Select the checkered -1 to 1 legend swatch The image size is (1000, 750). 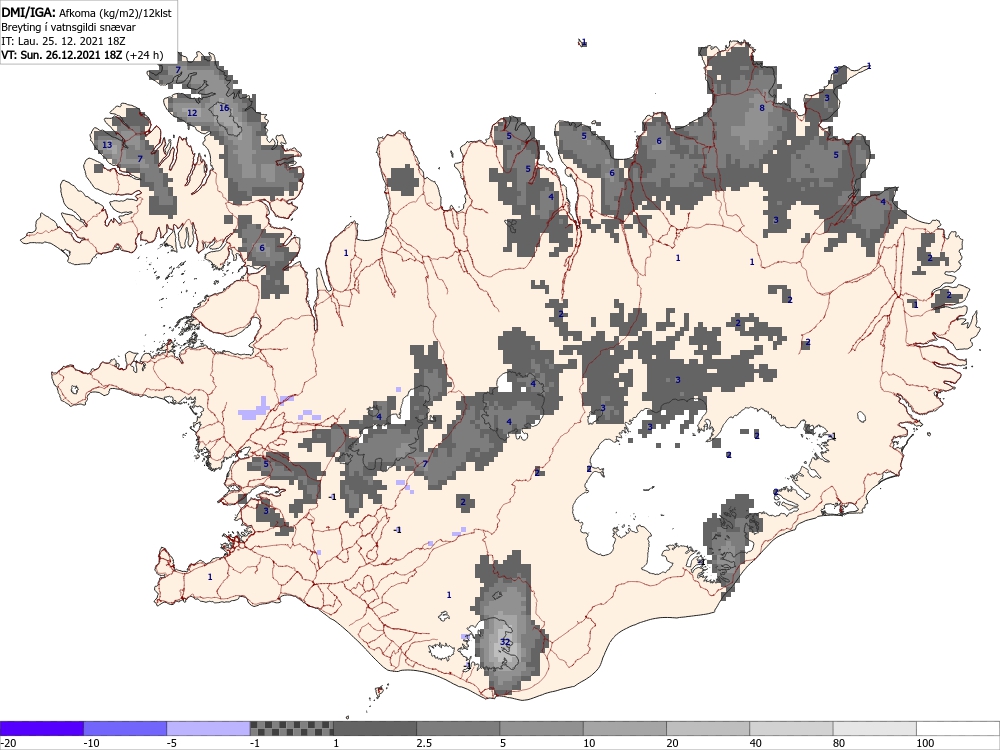pos(291,728)
